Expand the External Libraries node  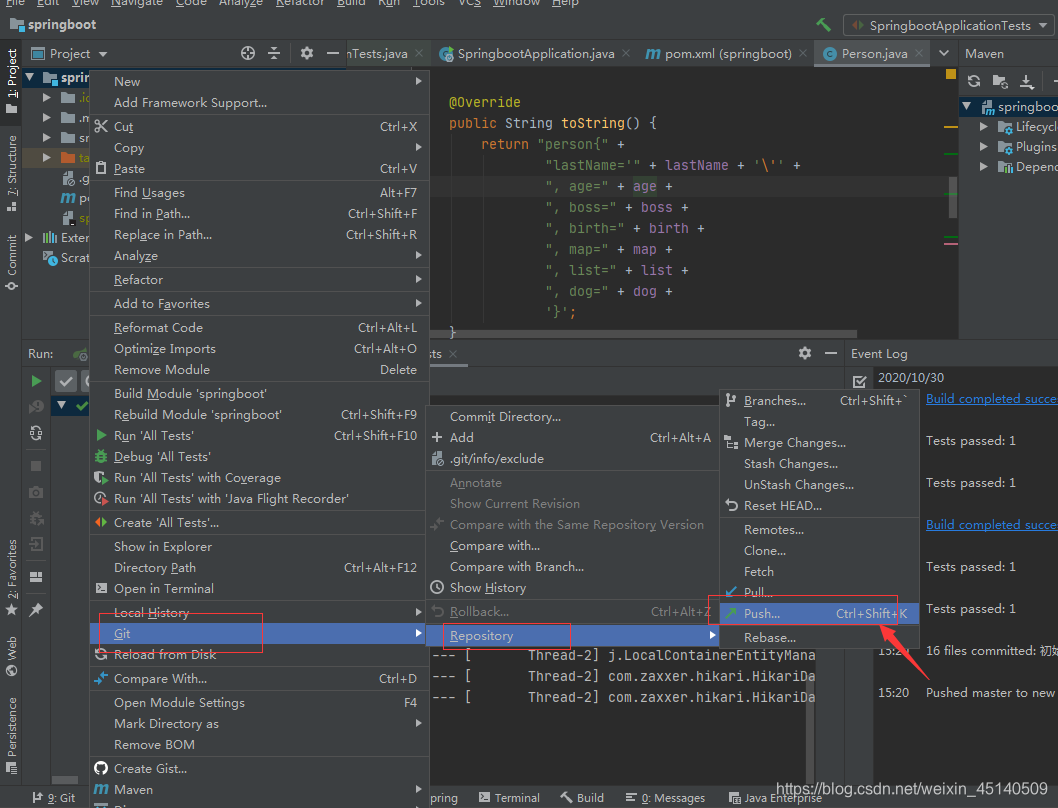coord(29,238)
